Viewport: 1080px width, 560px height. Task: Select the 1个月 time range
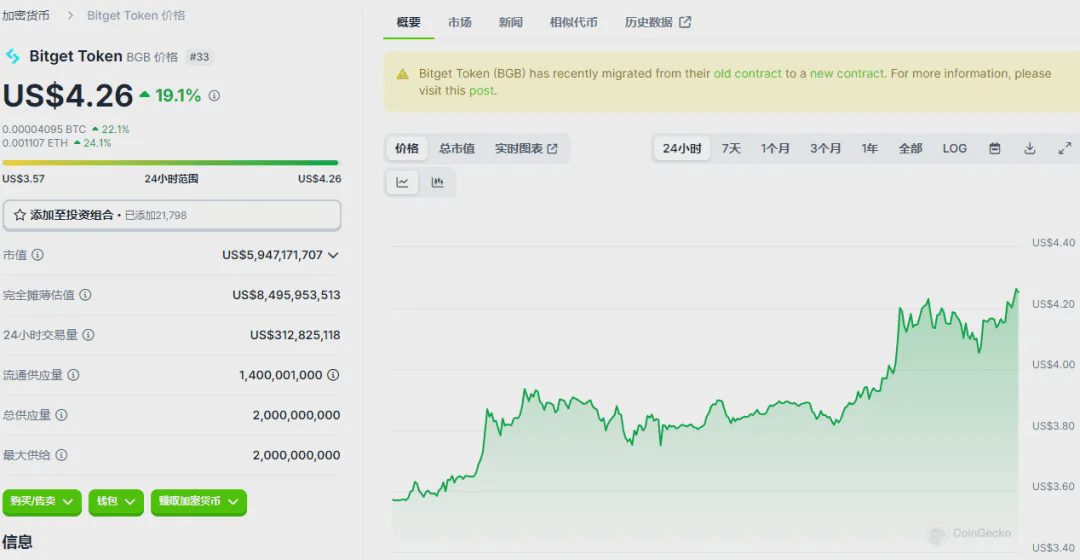coord(775,148)
